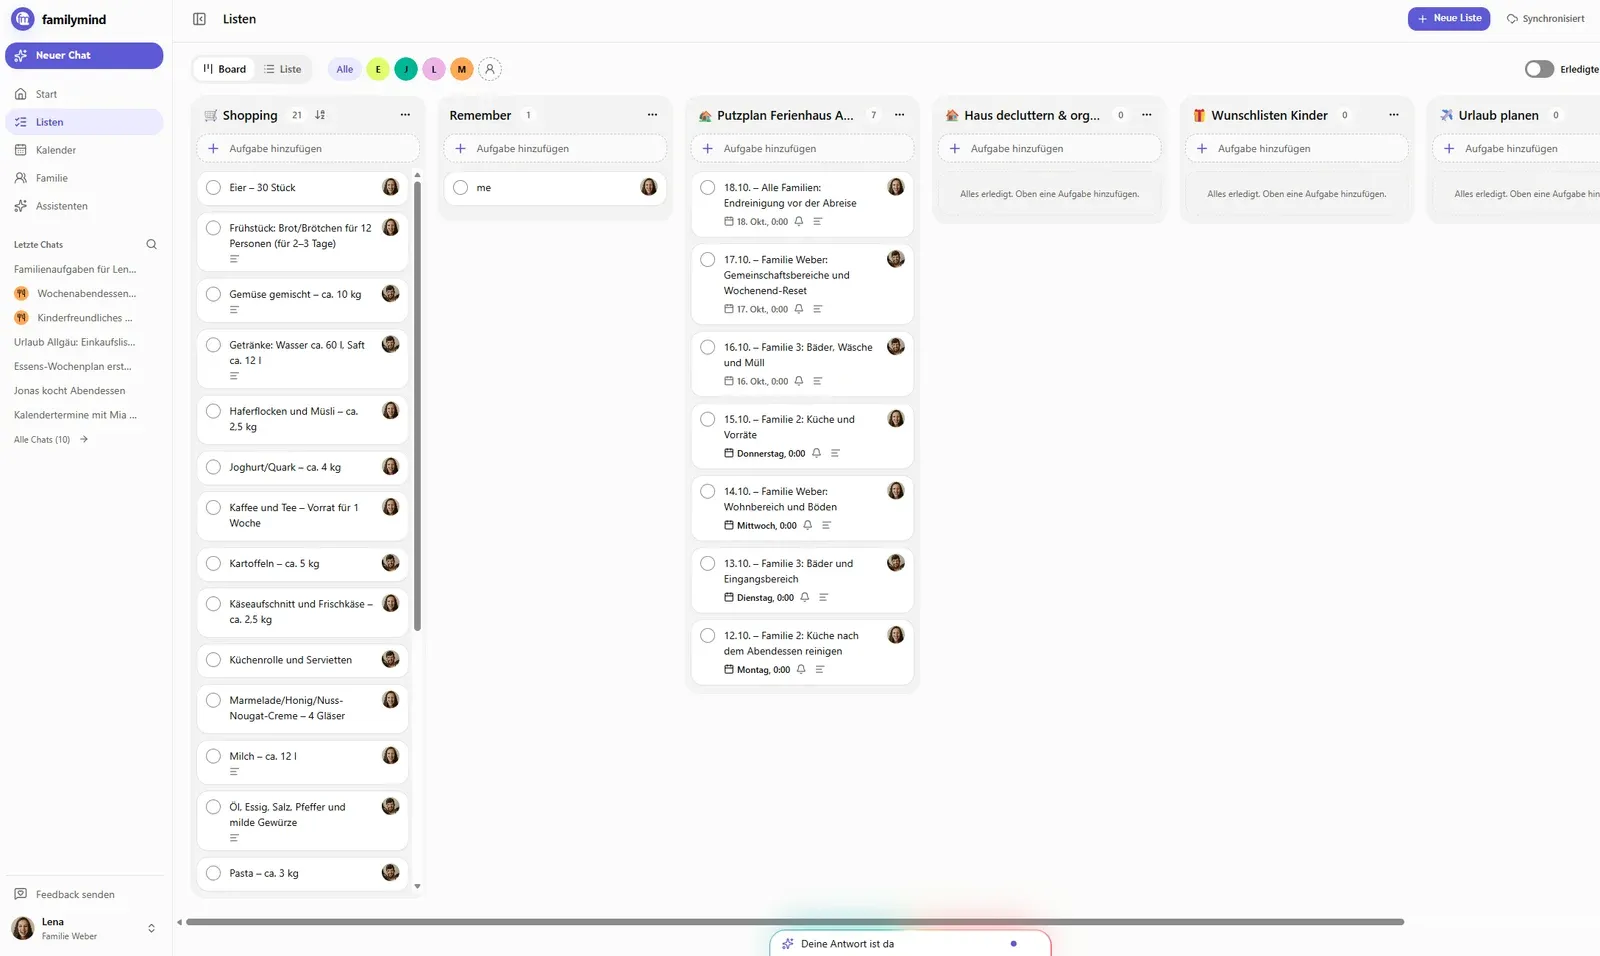Open chat Kalendertermine mit Mia ...
This screenshot has height=956, width=1600.
point(75,415)
